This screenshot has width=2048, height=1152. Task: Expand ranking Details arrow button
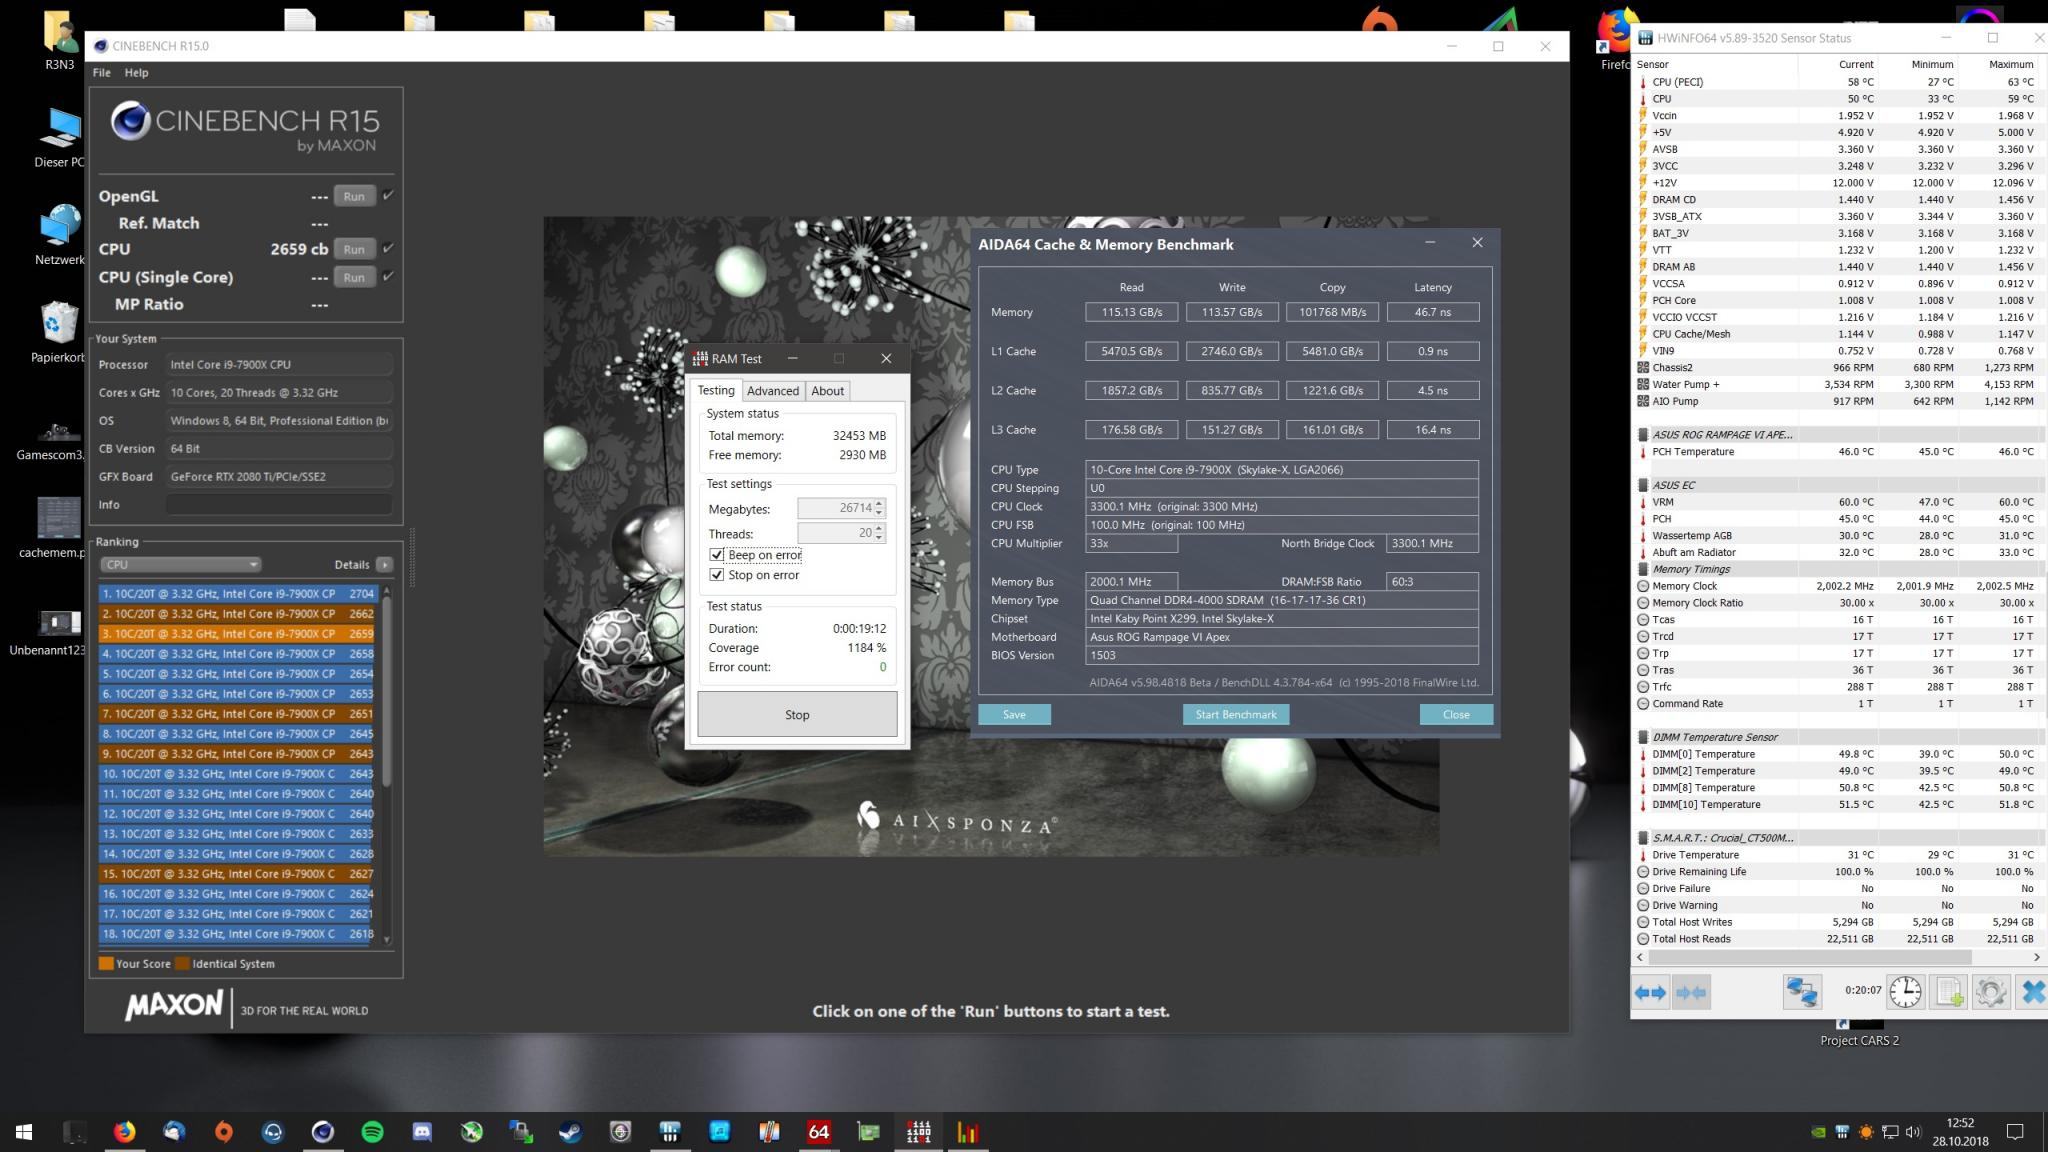(384, 564)
